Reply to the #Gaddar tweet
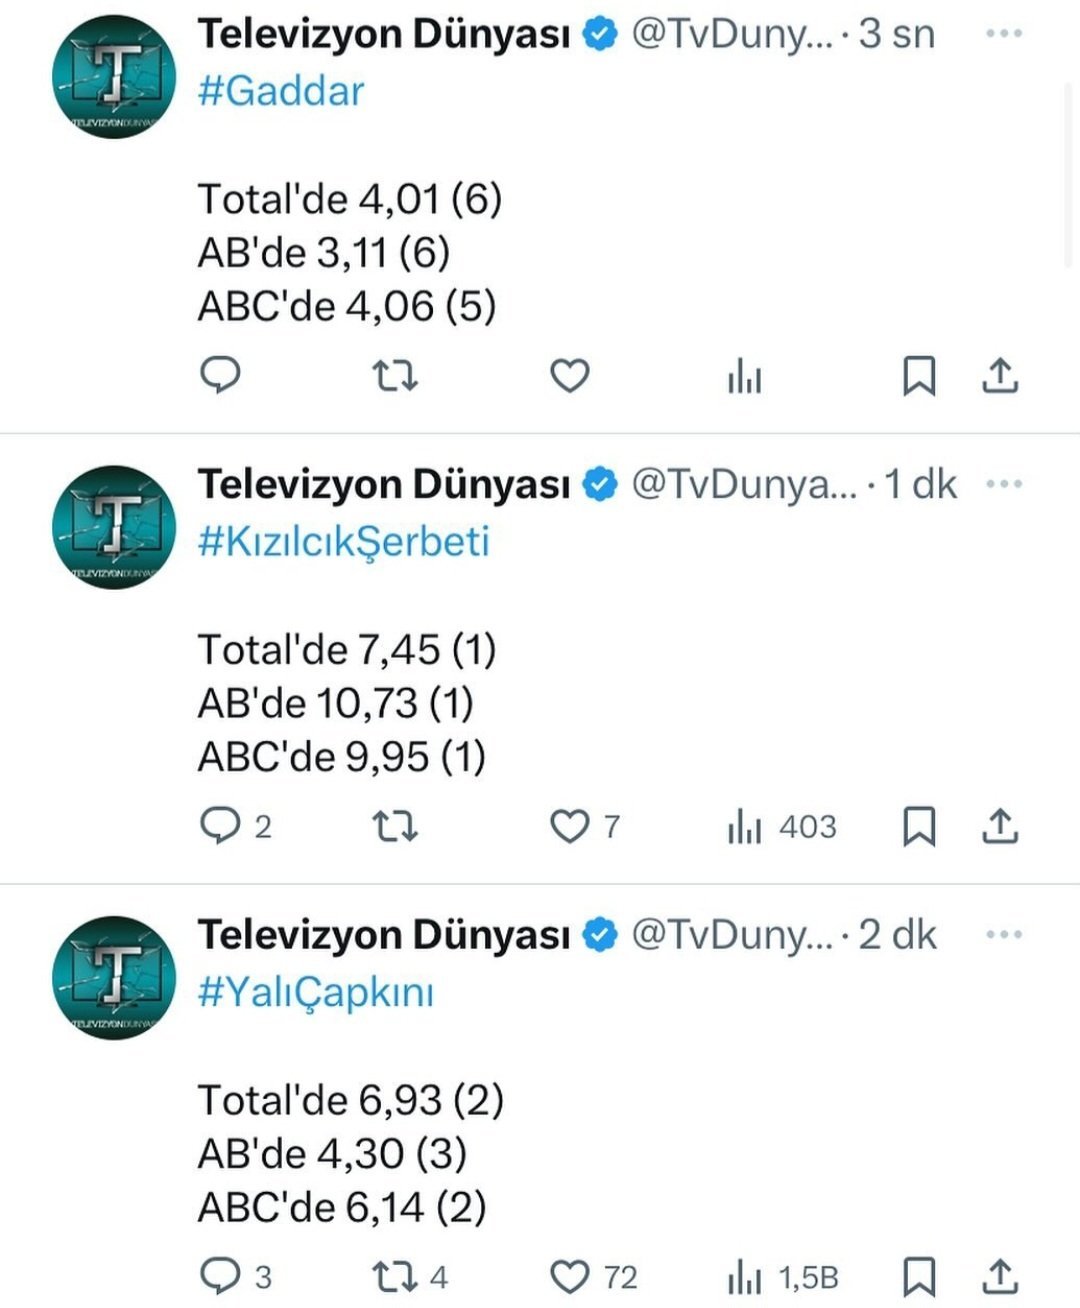Screen dimensions: 1080x1308 coord(220,376)
